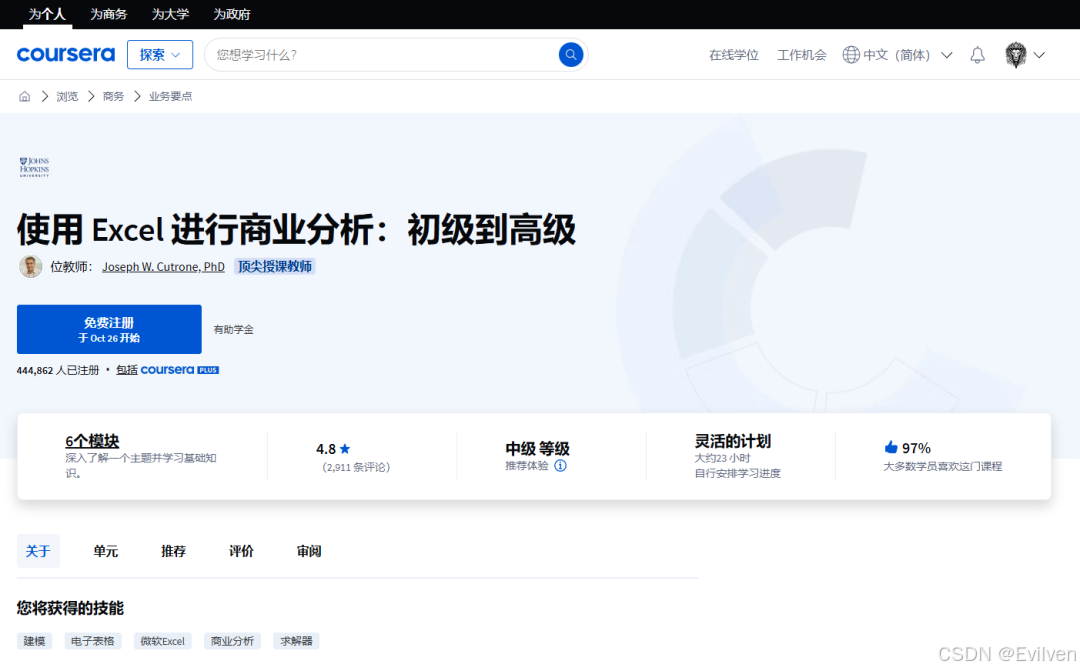Click the 求解器 skill tag
This screenshot has height=671, width=1080.
(x=296, y=641)
